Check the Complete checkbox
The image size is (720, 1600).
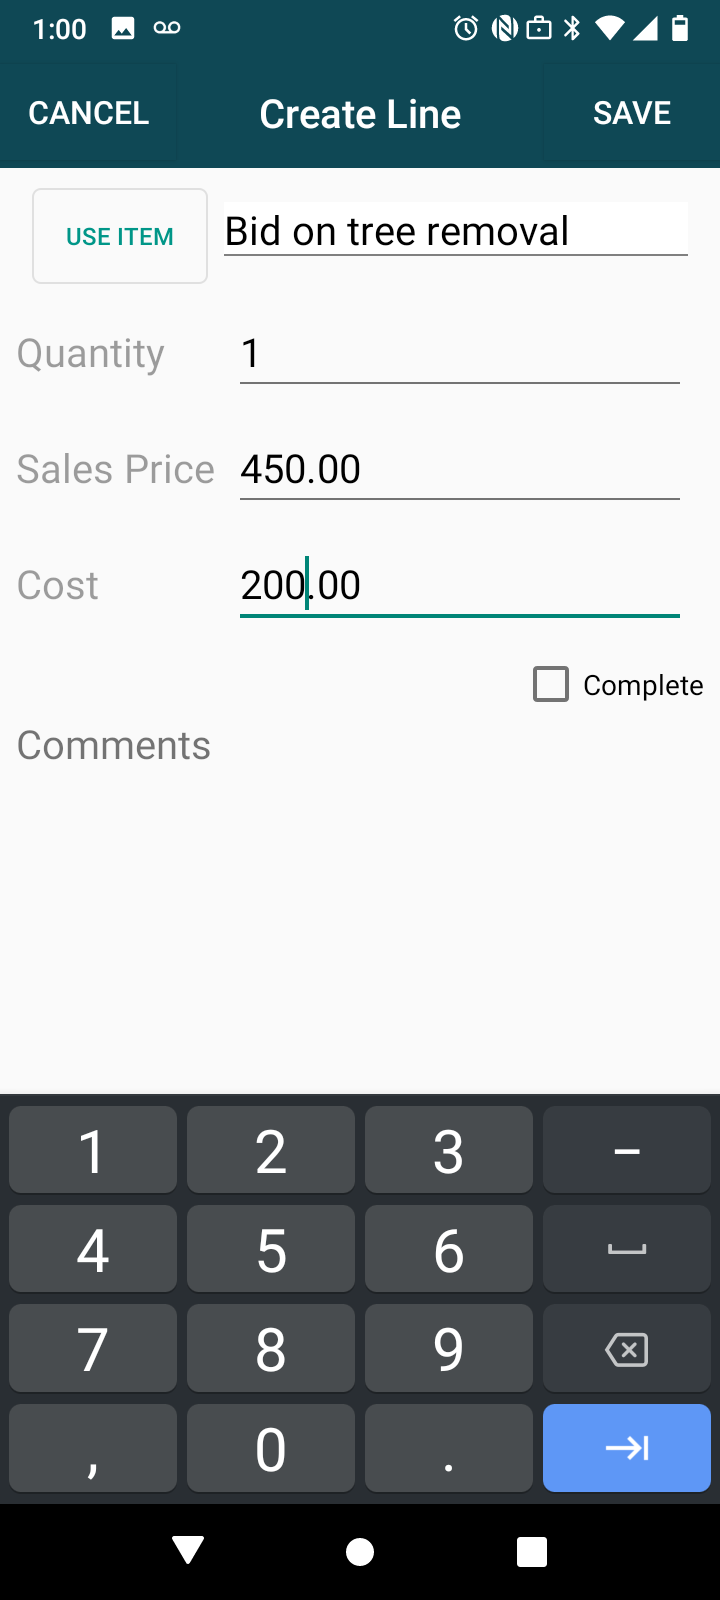[x=551, y=685]
